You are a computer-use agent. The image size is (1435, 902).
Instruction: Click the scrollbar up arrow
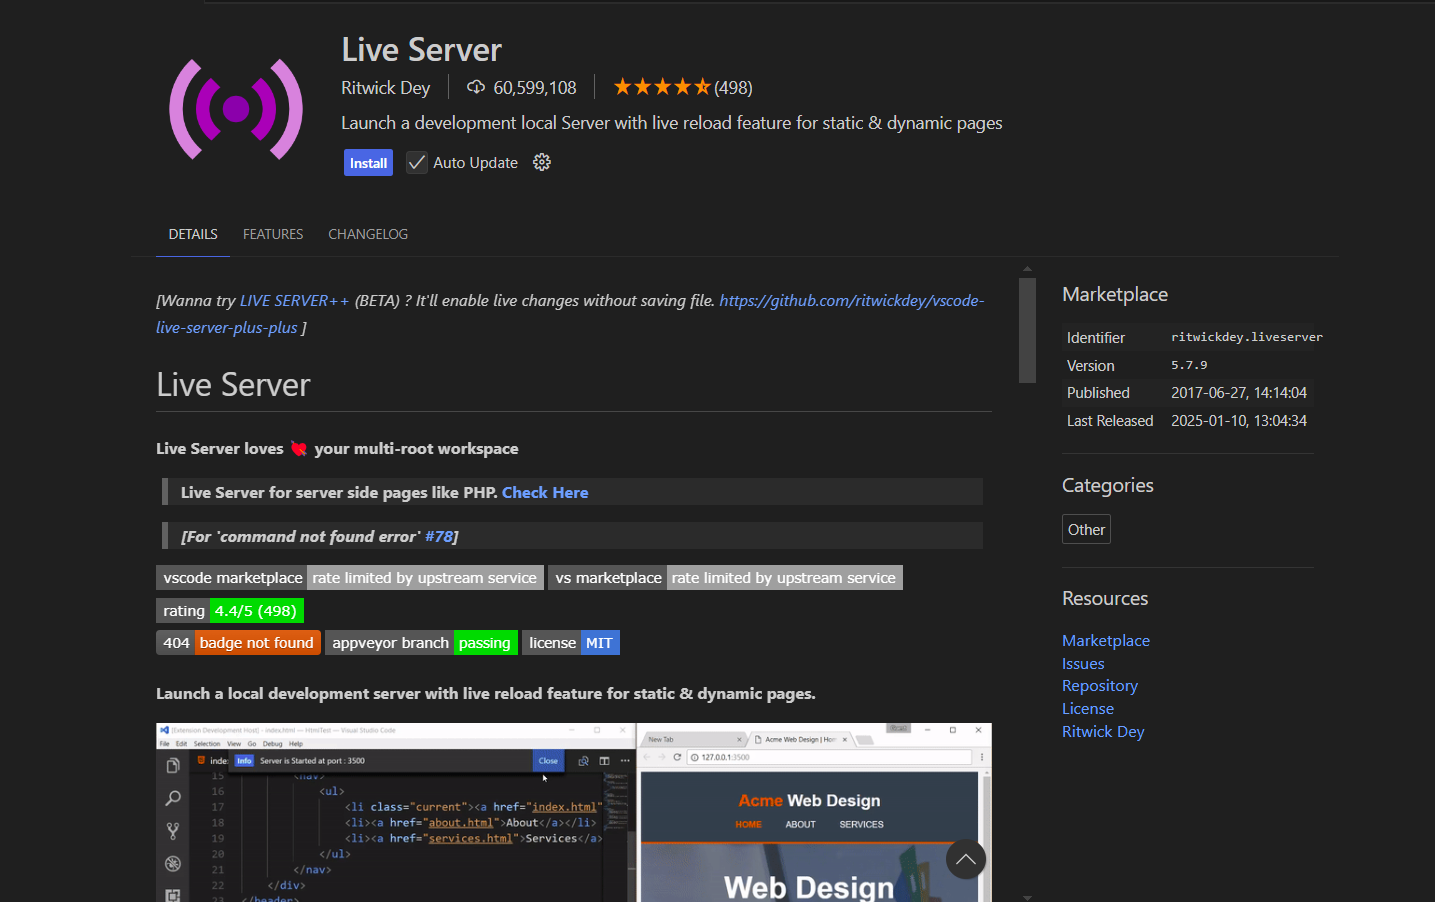coord(1027,269)
